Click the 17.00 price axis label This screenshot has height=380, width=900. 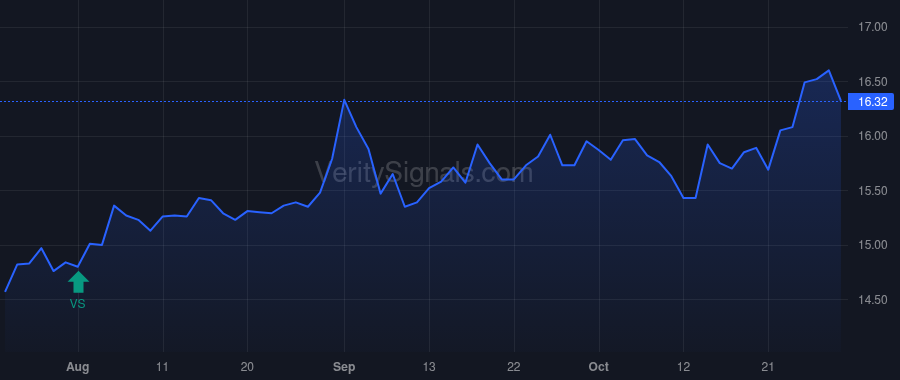coord(872,27)
